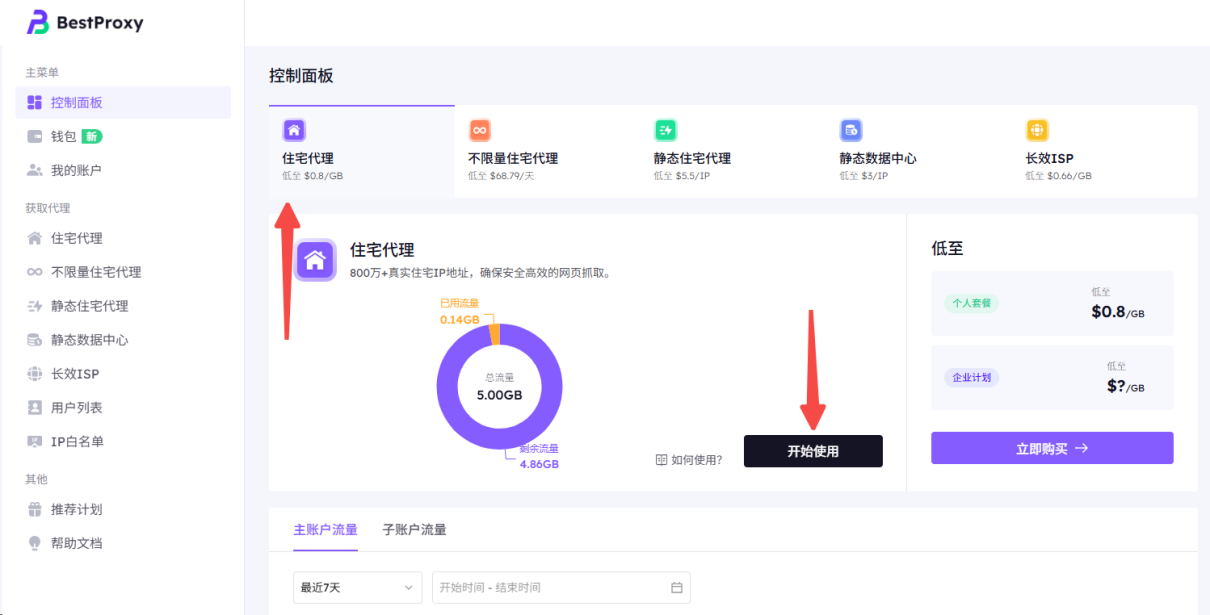Expand the 最近7天 time range dropdown
This screenshot has height=615, width=1210.
357,588
